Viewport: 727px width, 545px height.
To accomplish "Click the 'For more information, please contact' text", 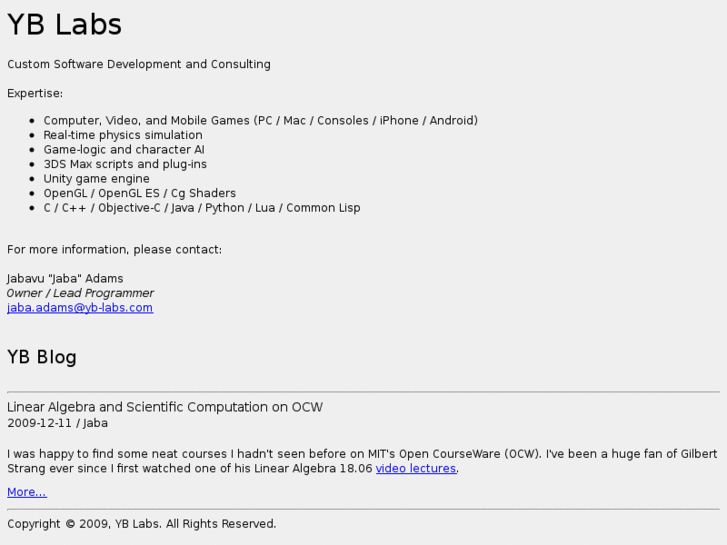I will [115, 249].
